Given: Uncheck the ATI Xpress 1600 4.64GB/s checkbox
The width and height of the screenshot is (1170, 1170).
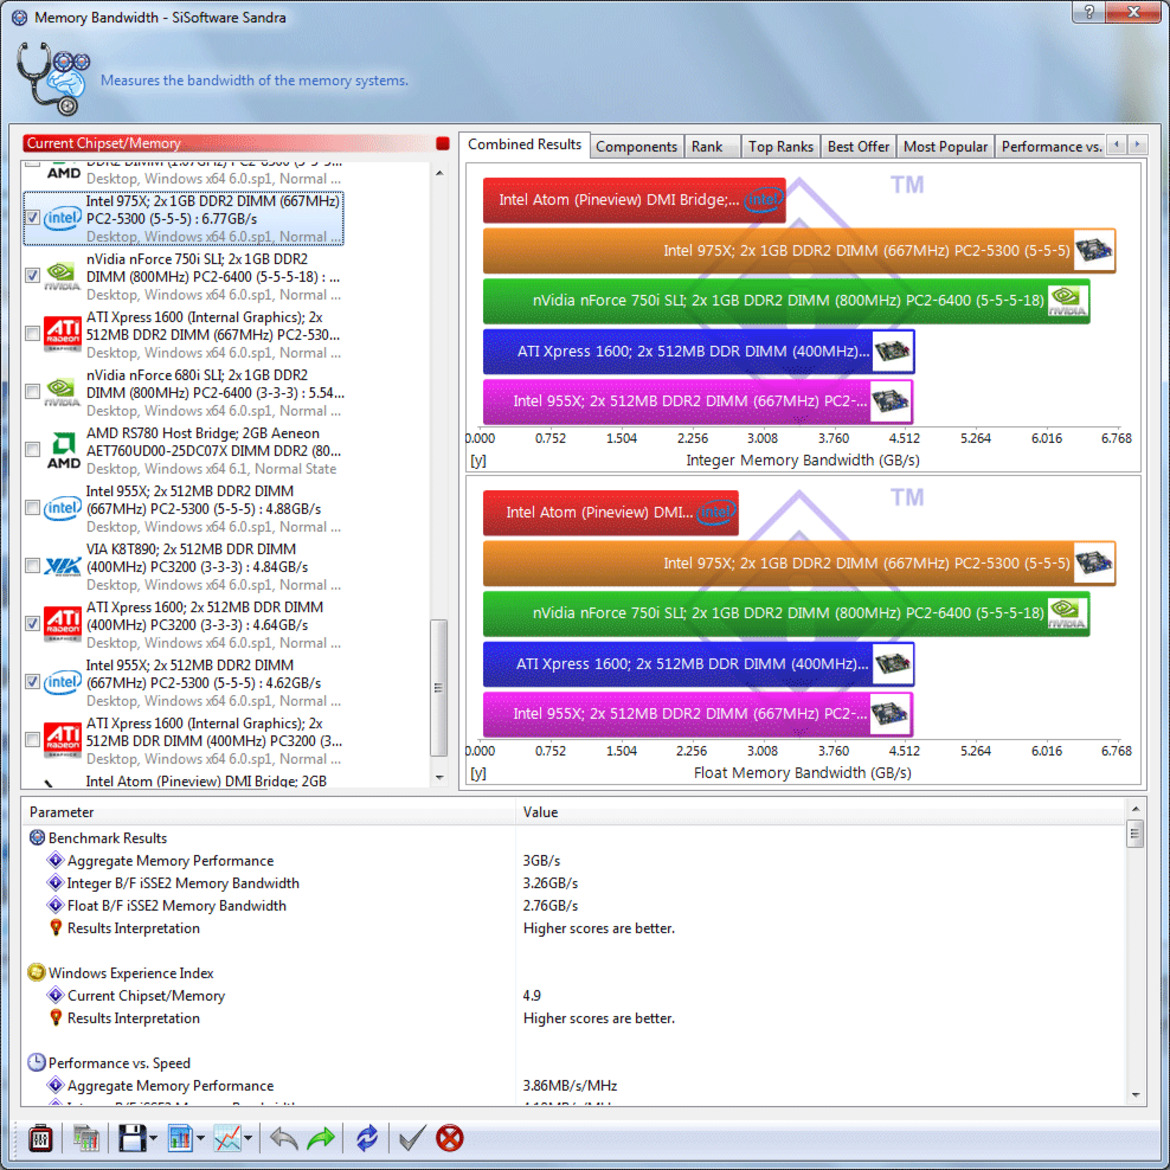Looking at the screenshot, I should 32,624.
